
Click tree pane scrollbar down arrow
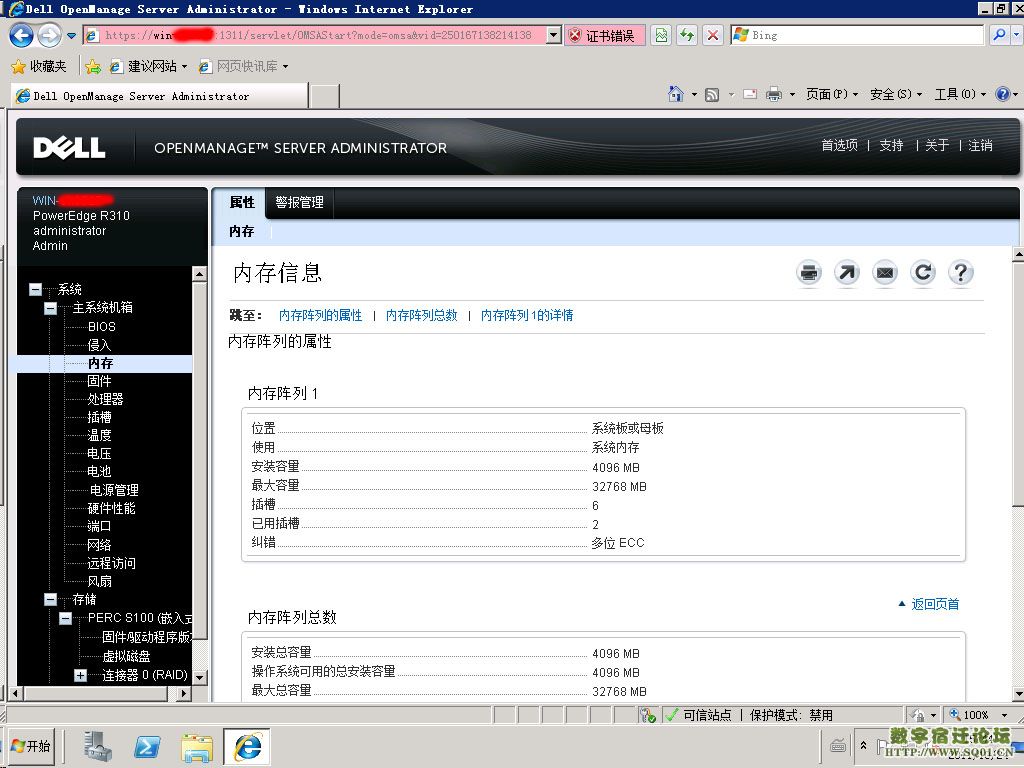pyautogui.click(x=200, y=677)
